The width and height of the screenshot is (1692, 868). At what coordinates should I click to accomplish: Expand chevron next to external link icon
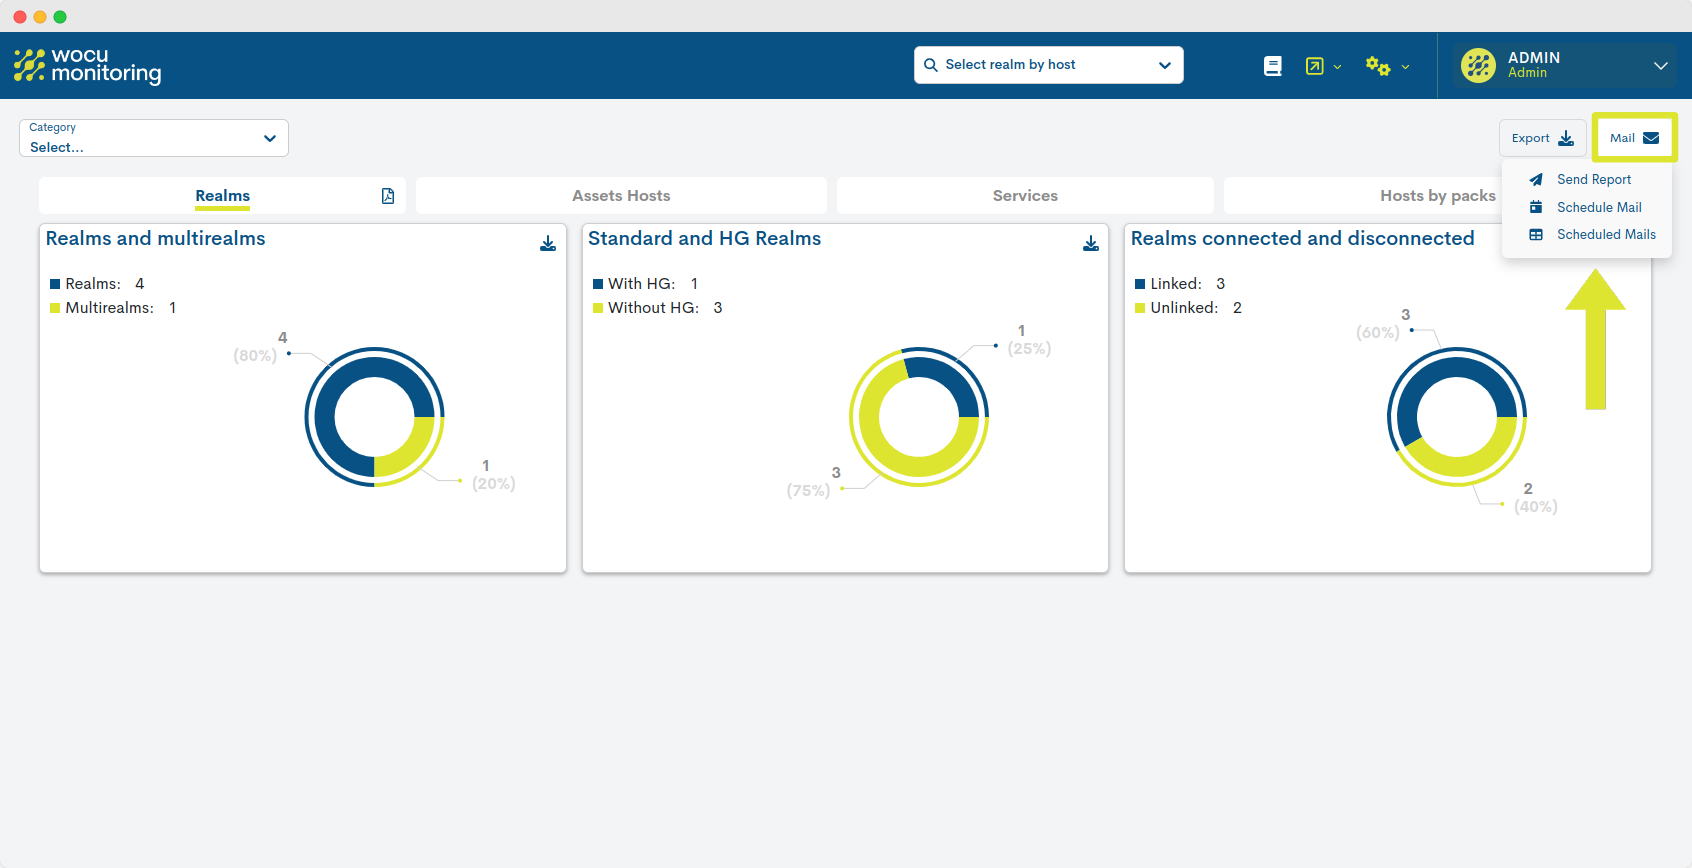point(1337,67)
